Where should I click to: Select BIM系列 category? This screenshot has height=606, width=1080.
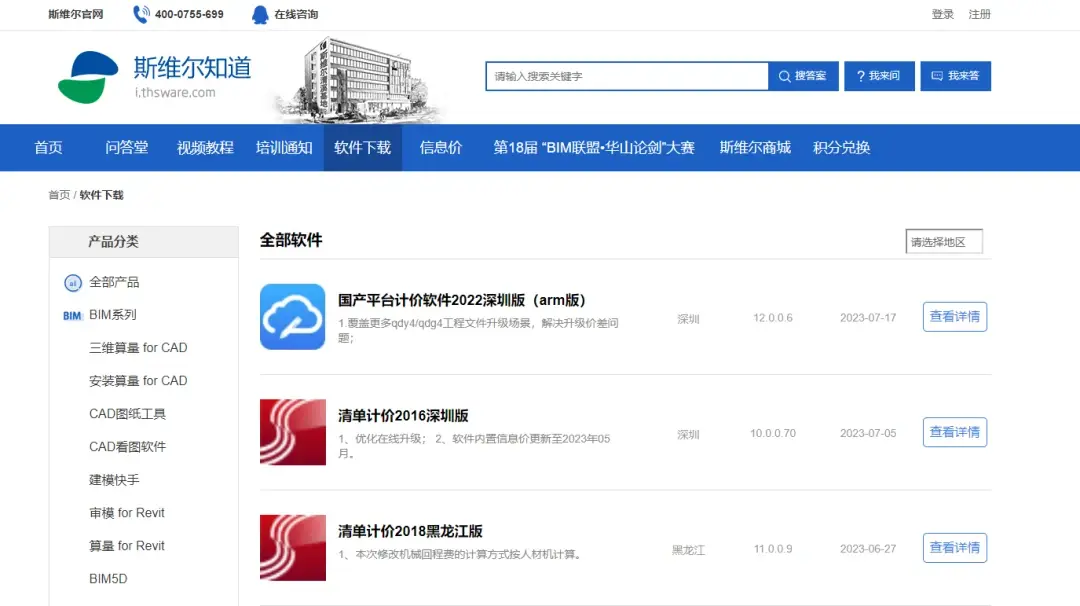[113, 315]
